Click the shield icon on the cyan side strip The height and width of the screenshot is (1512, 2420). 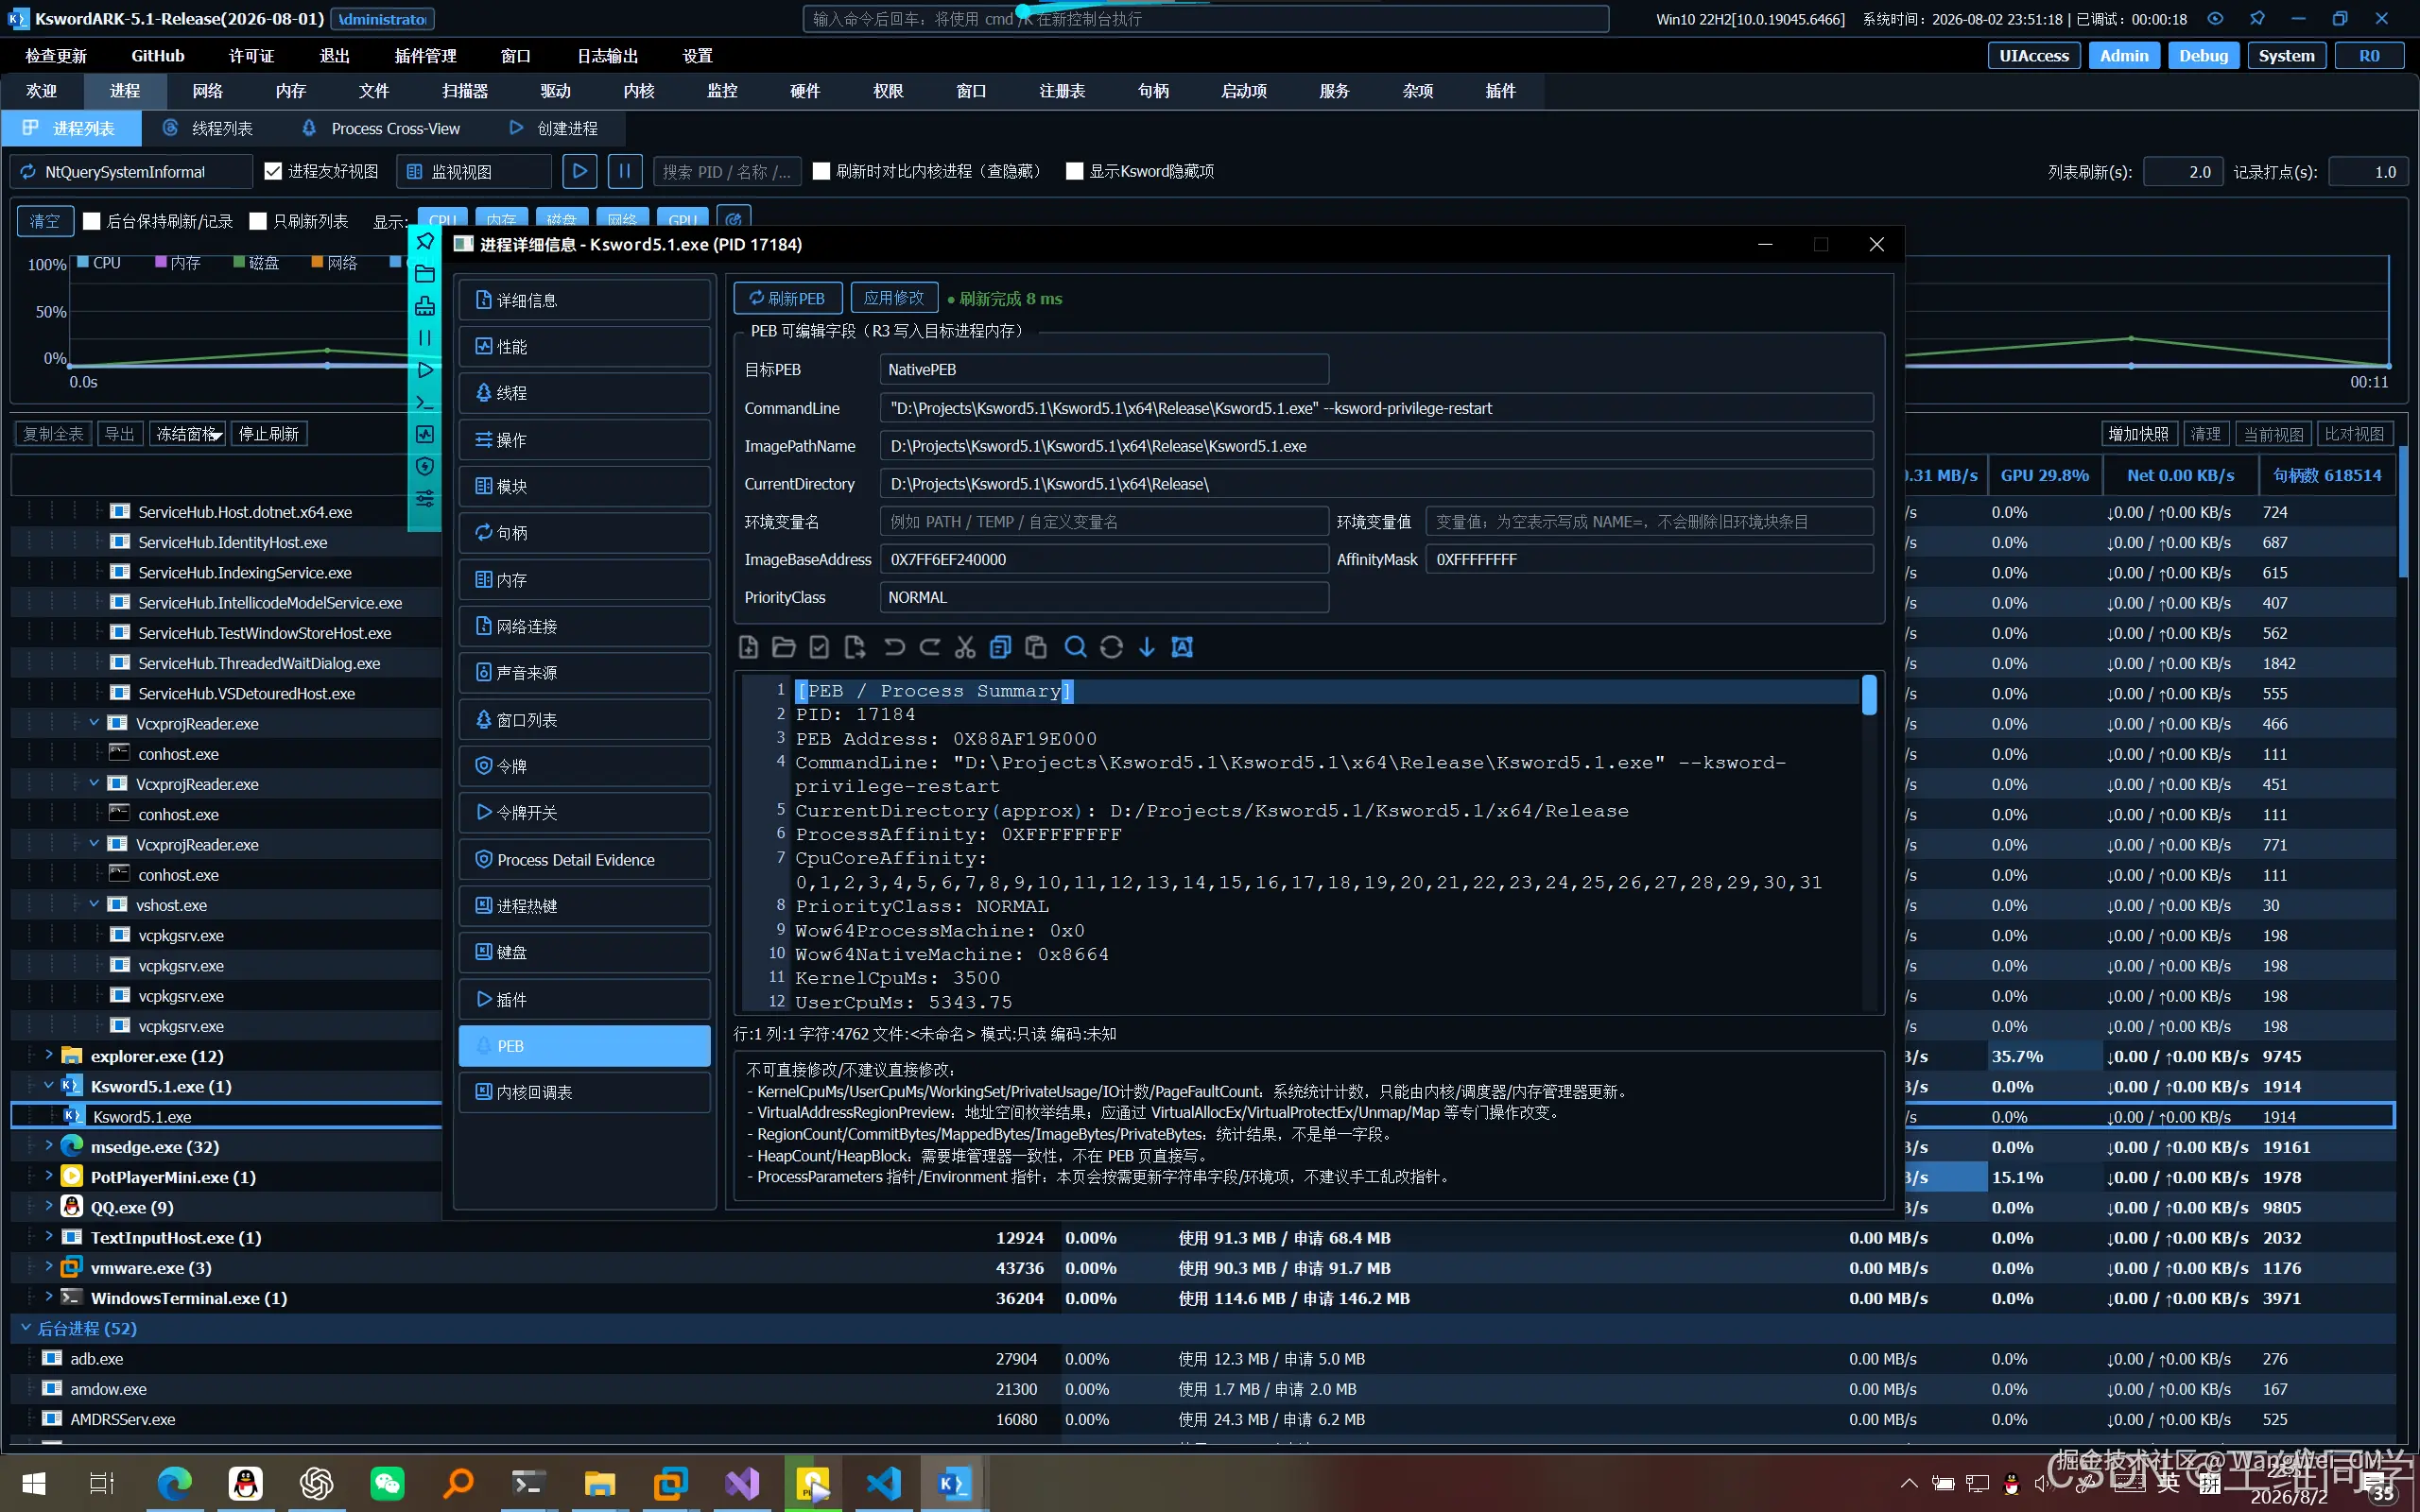pos(425,466)
